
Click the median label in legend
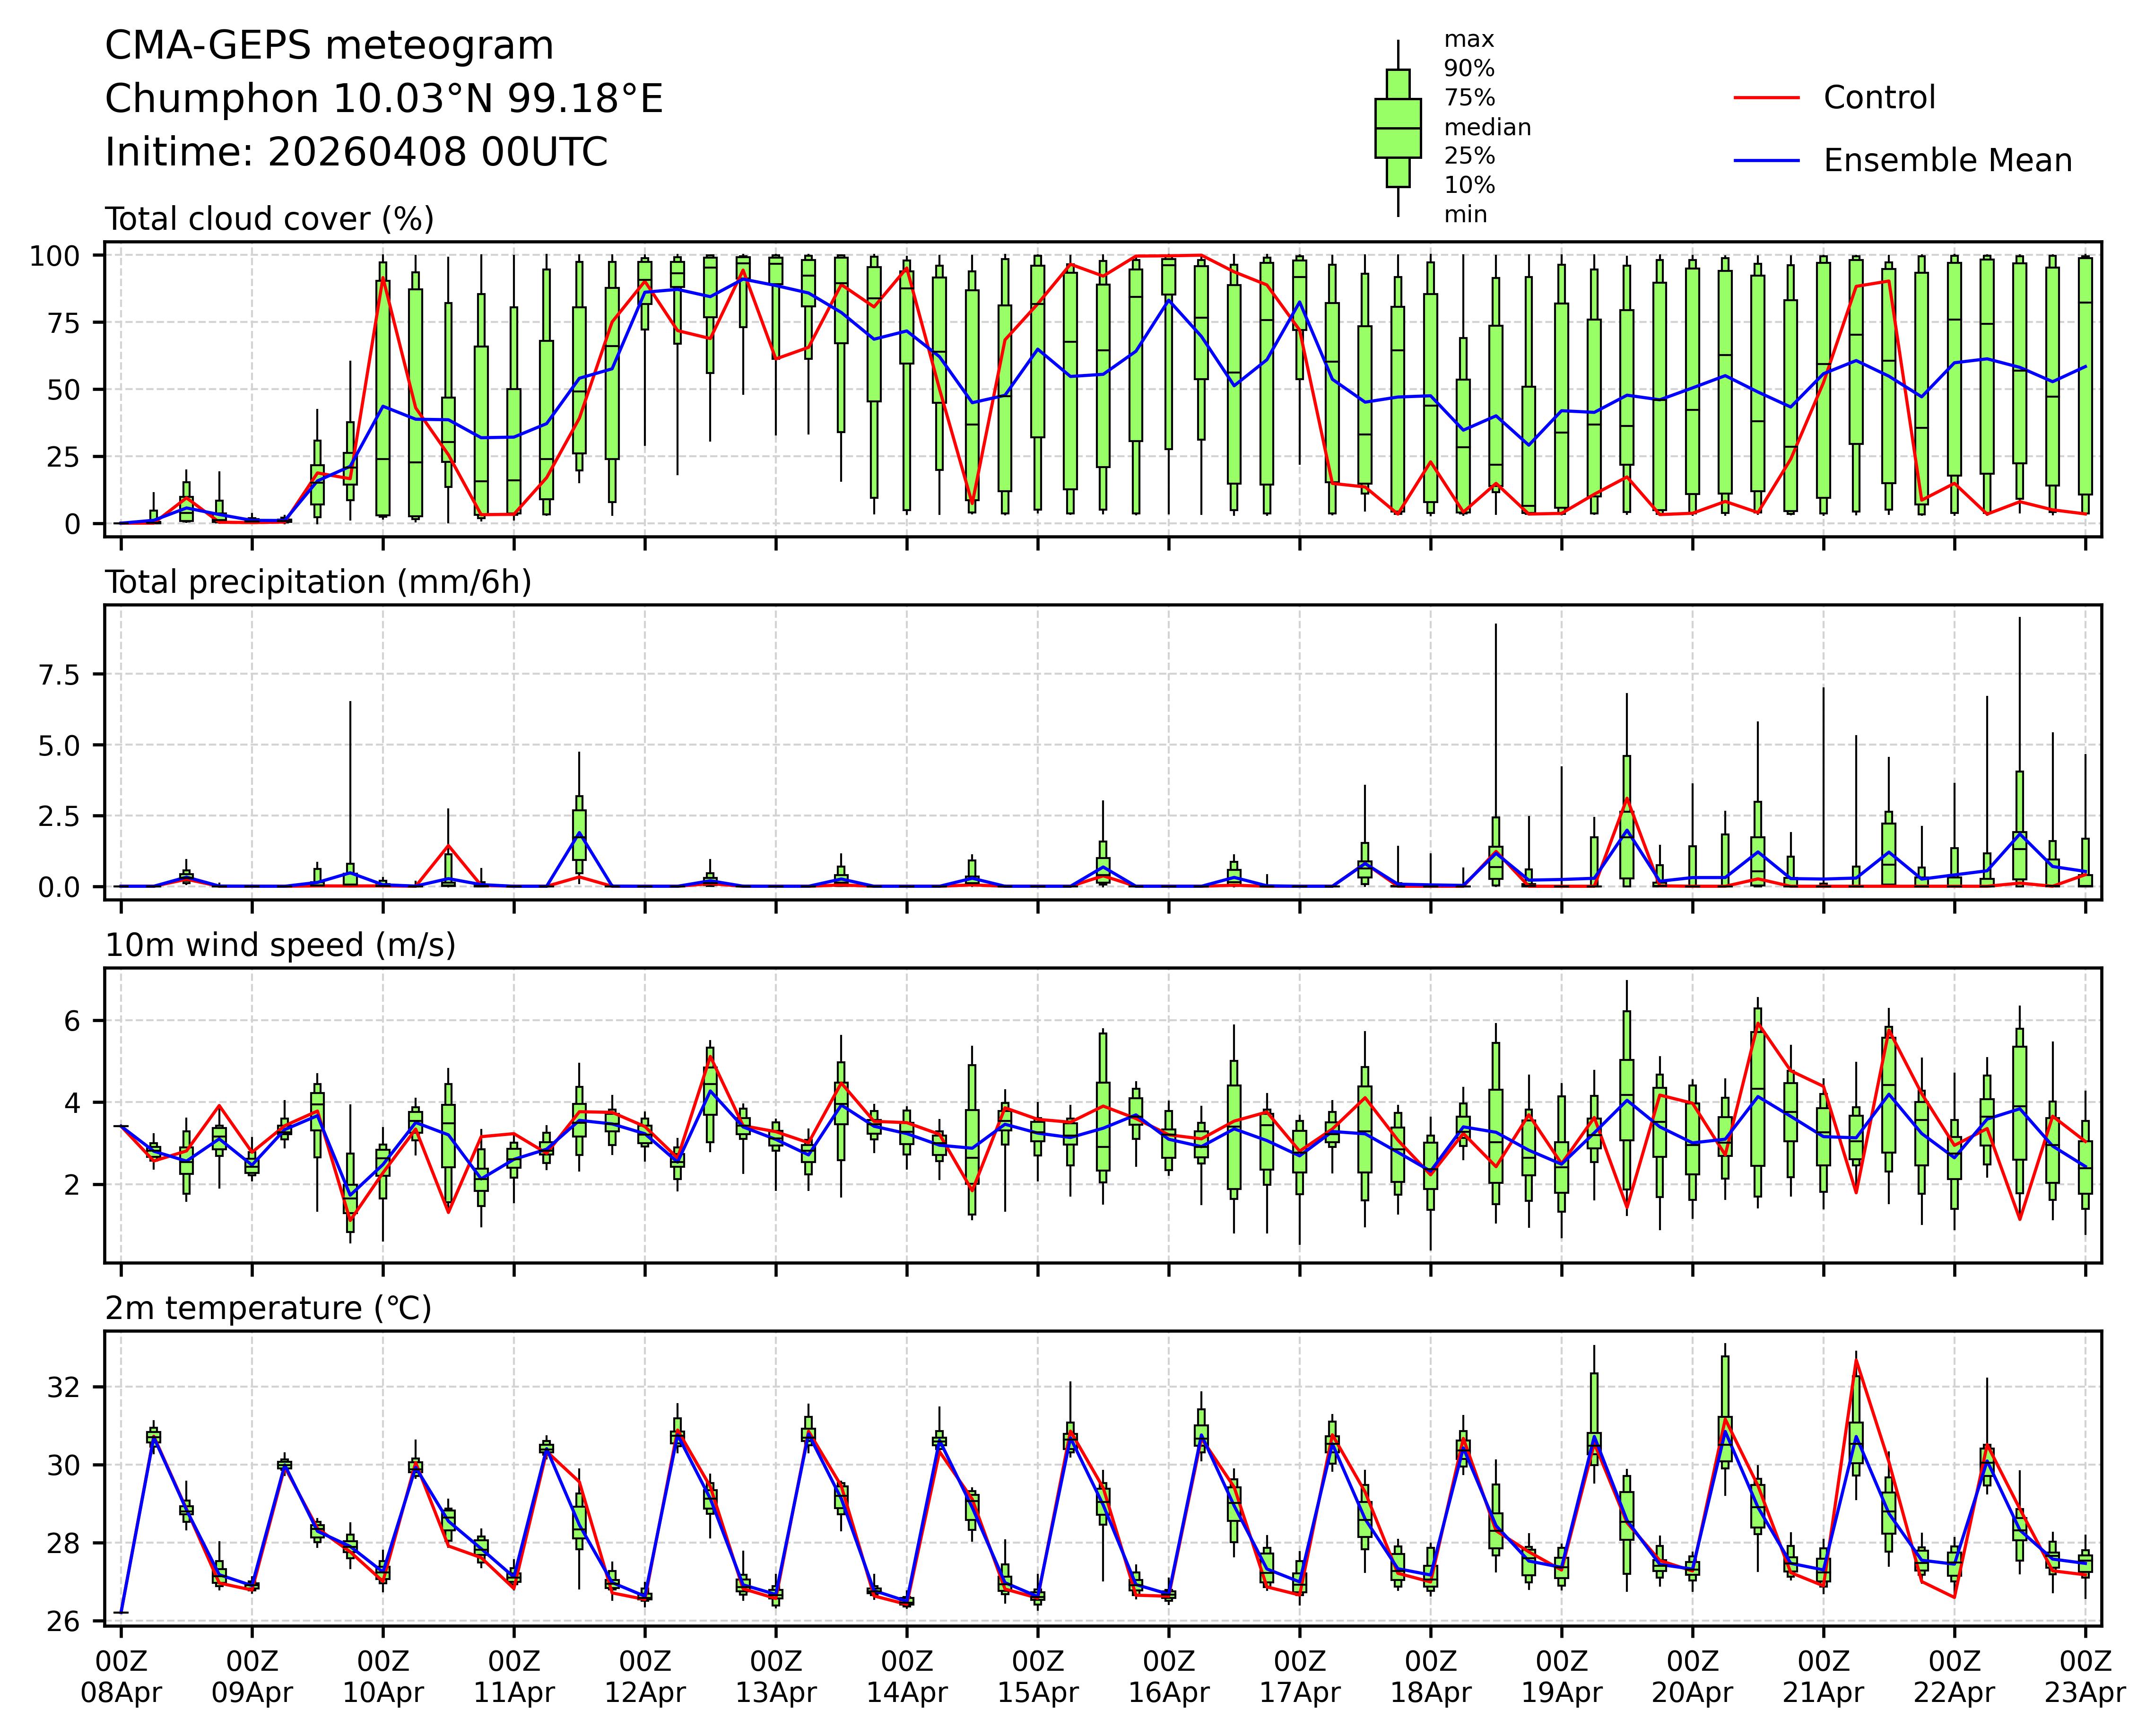[1487, 127]
